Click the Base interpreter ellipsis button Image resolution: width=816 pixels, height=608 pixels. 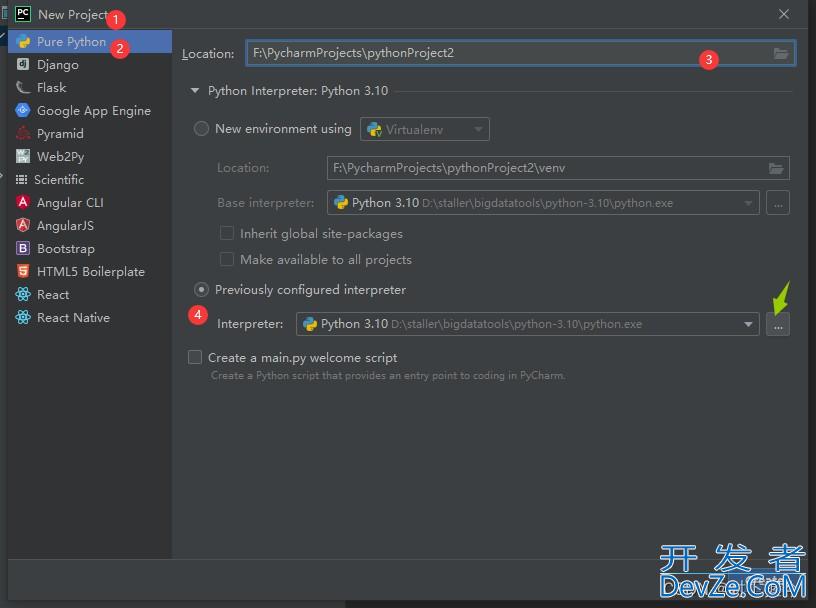778,203
